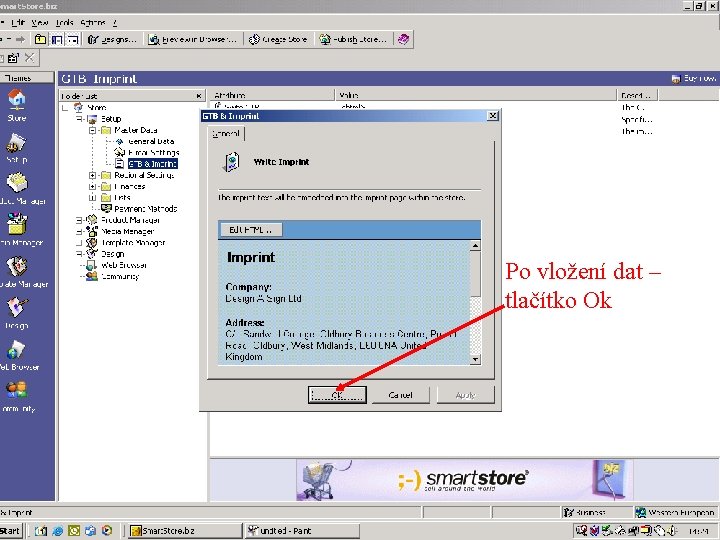Viewport: 720px width, 540px height.
Task: Click the smartstore banner image
Action: [x=465, y=480]
